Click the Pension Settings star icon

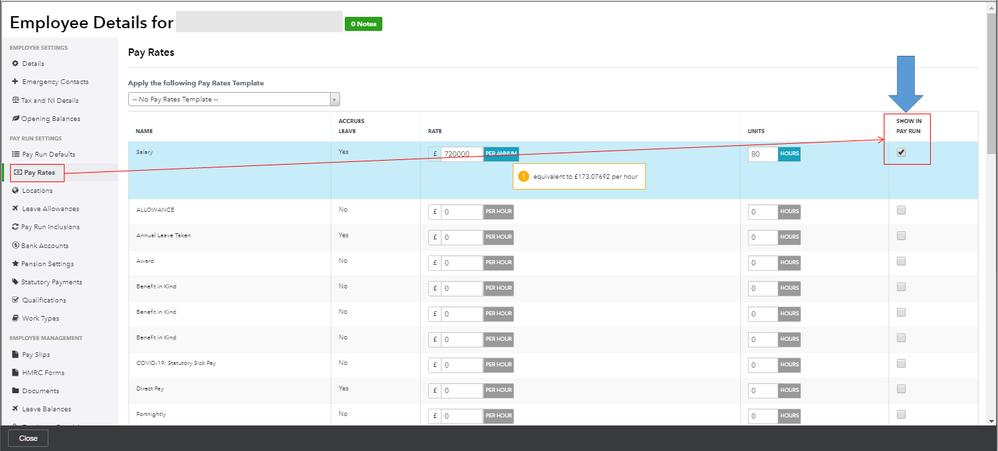(x=16, y=264)
